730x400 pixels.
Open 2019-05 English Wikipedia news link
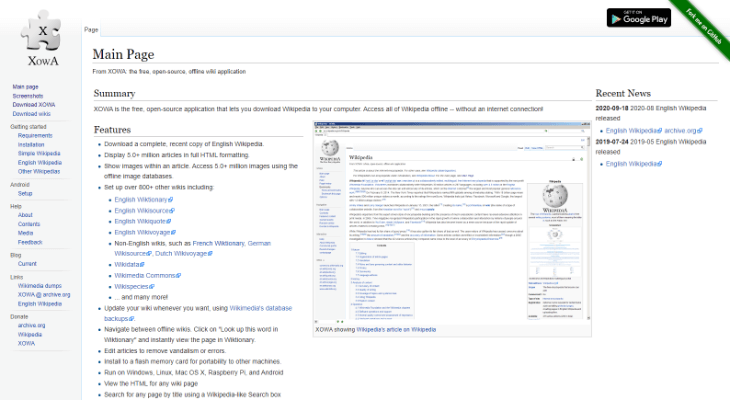634,164
